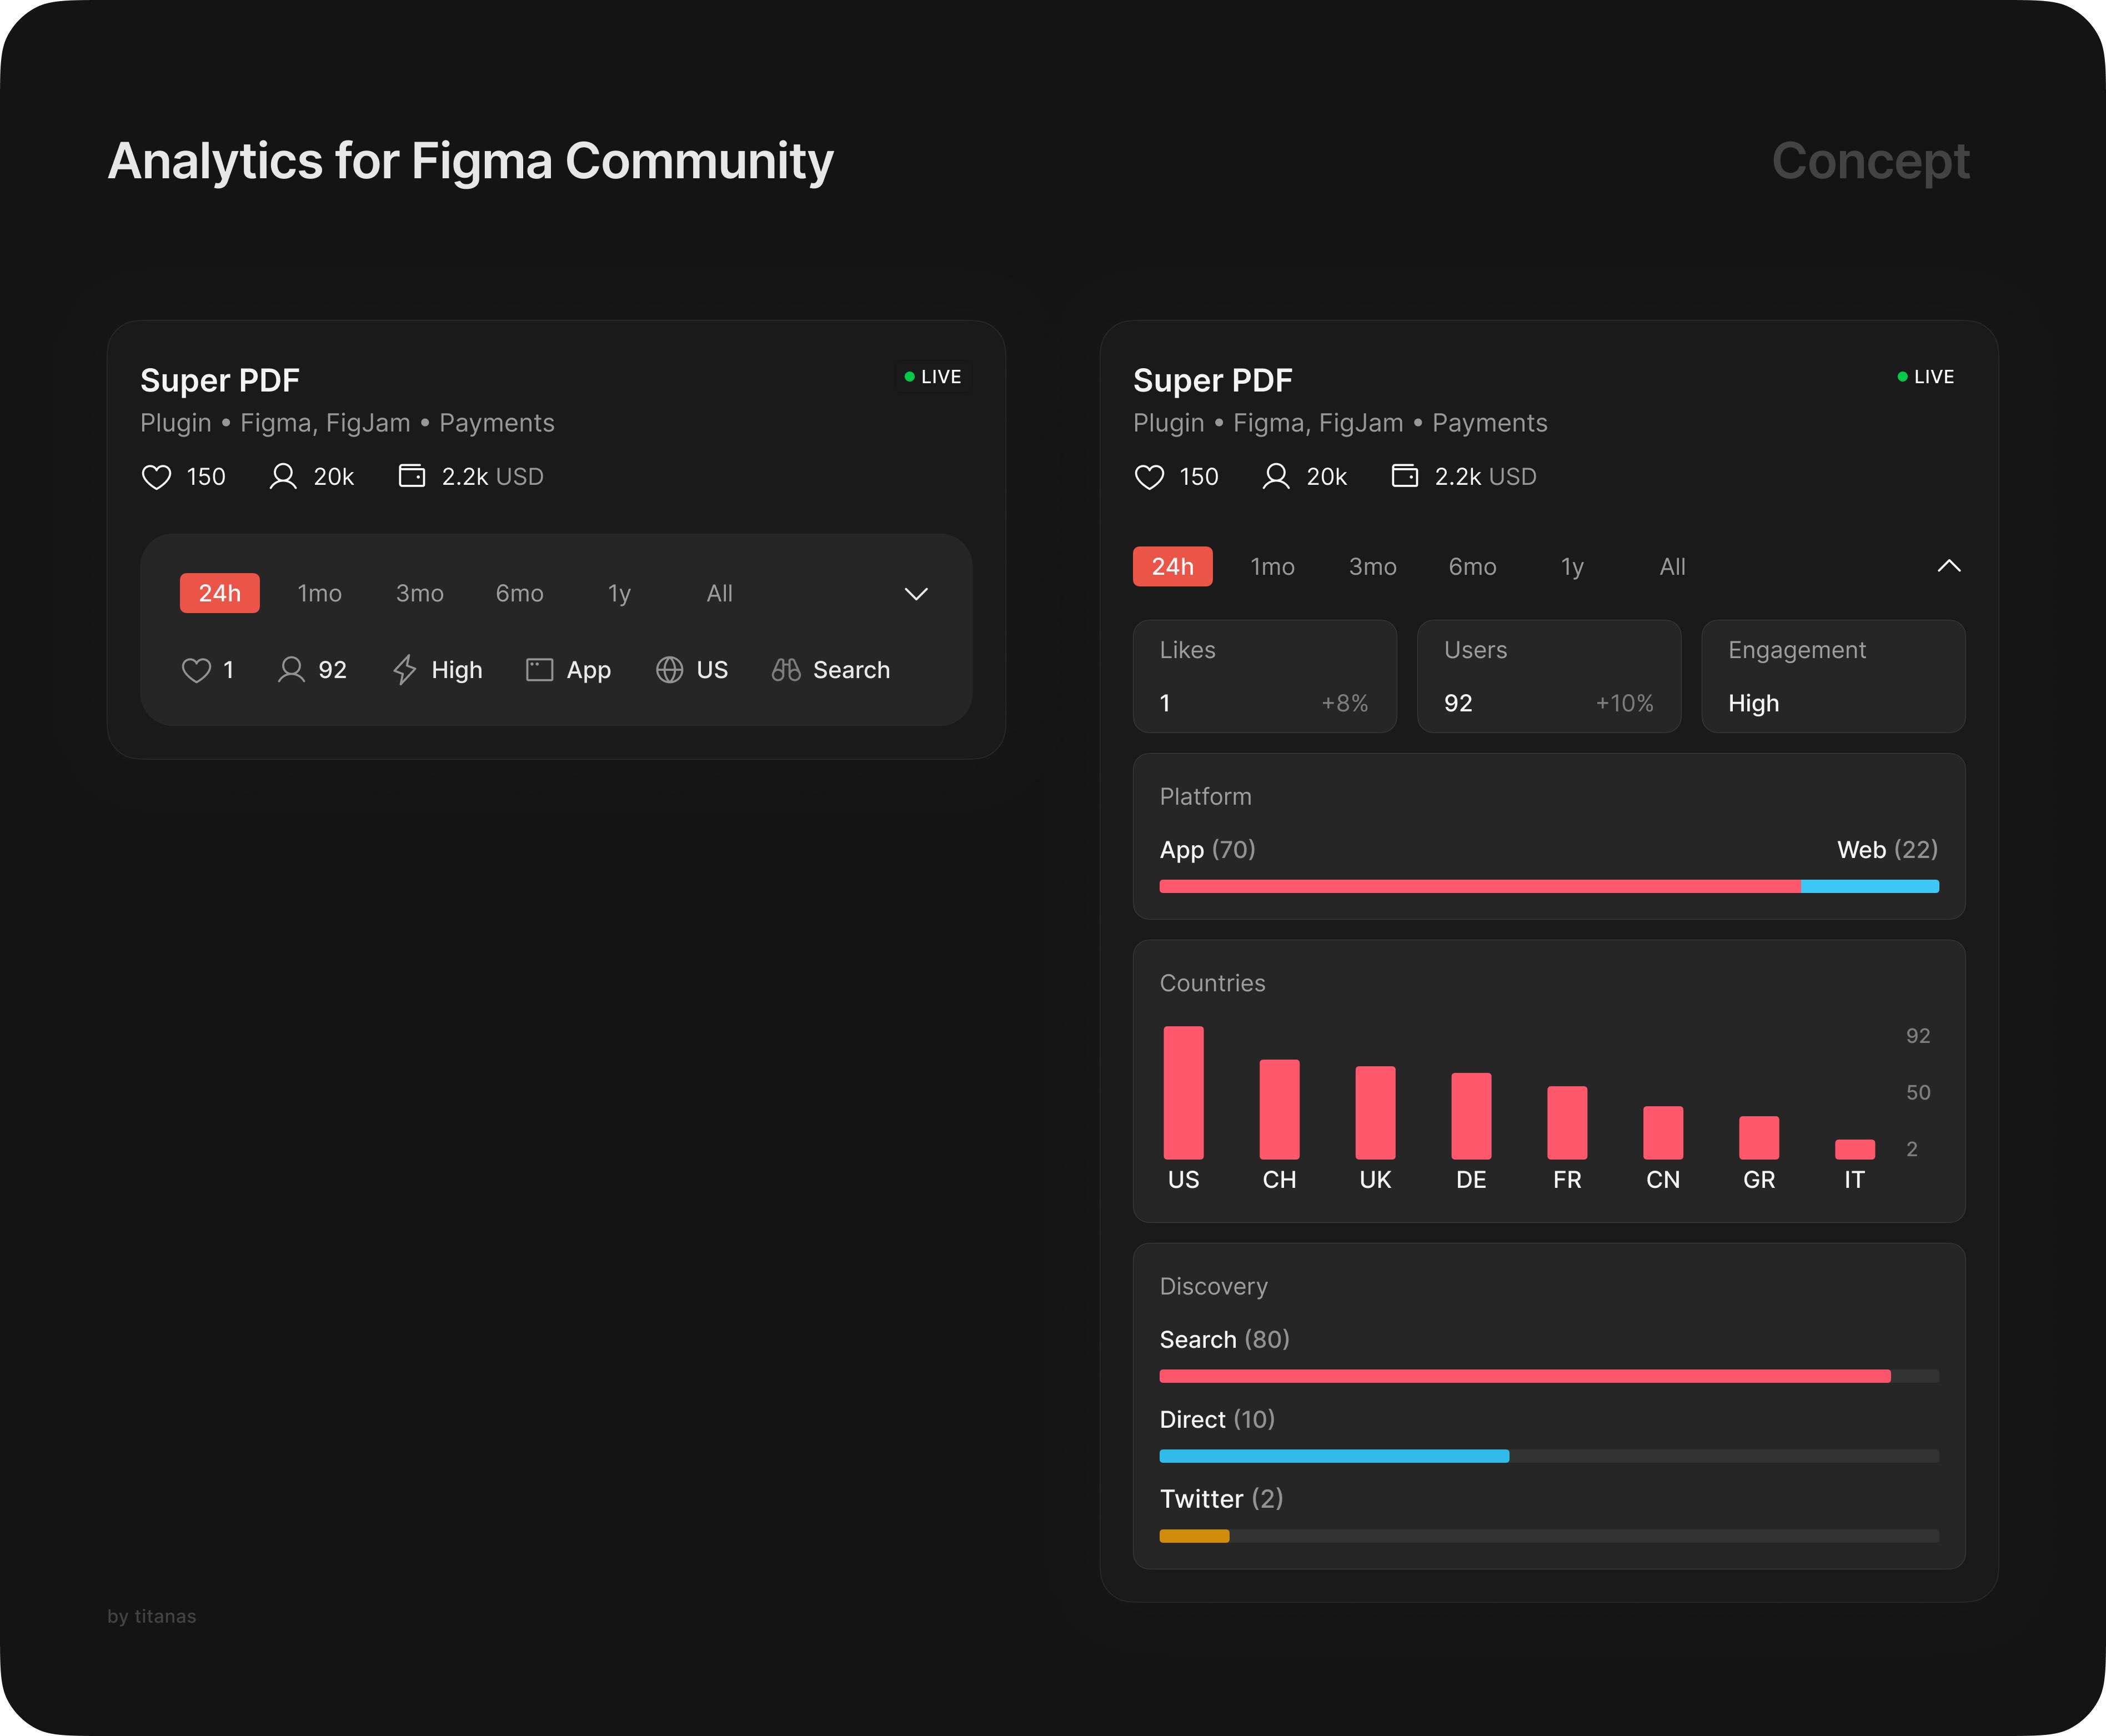Click the US bar in Countries chart

(x=1183, y=1093)
